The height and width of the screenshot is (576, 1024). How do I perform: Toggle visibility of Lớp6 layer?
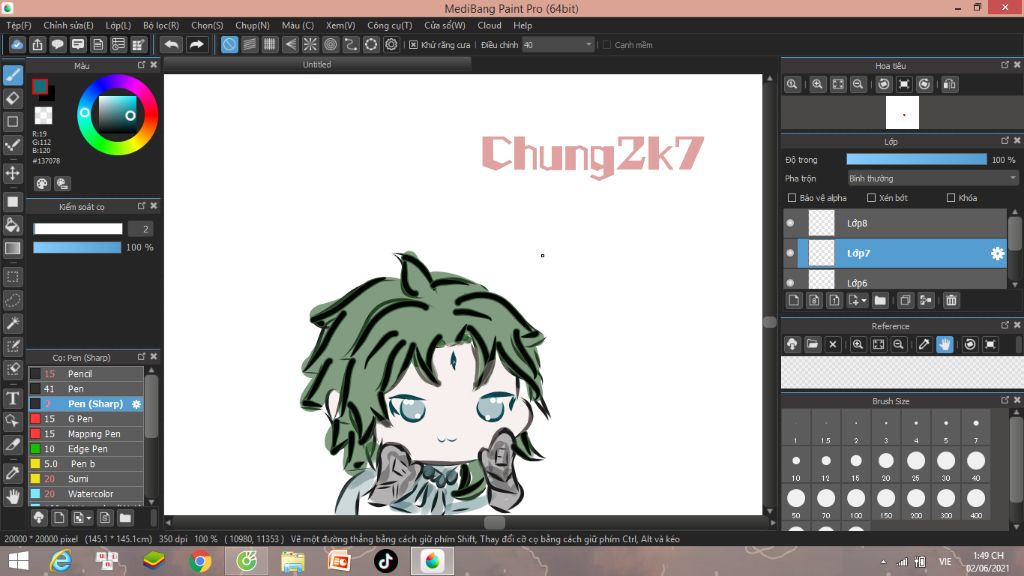click(x=790, y=283)
